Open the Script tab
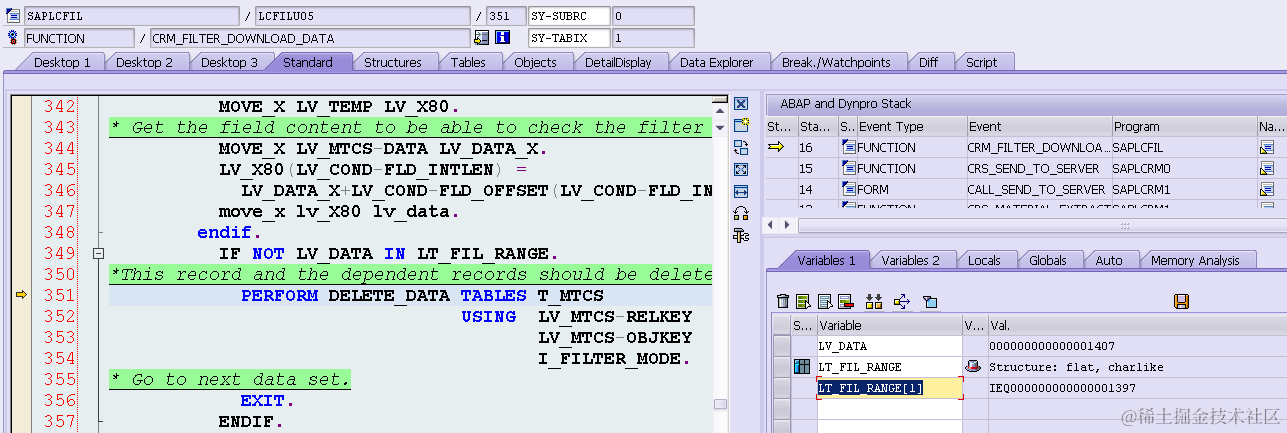 pyautogui.click(x=981, y=62)
